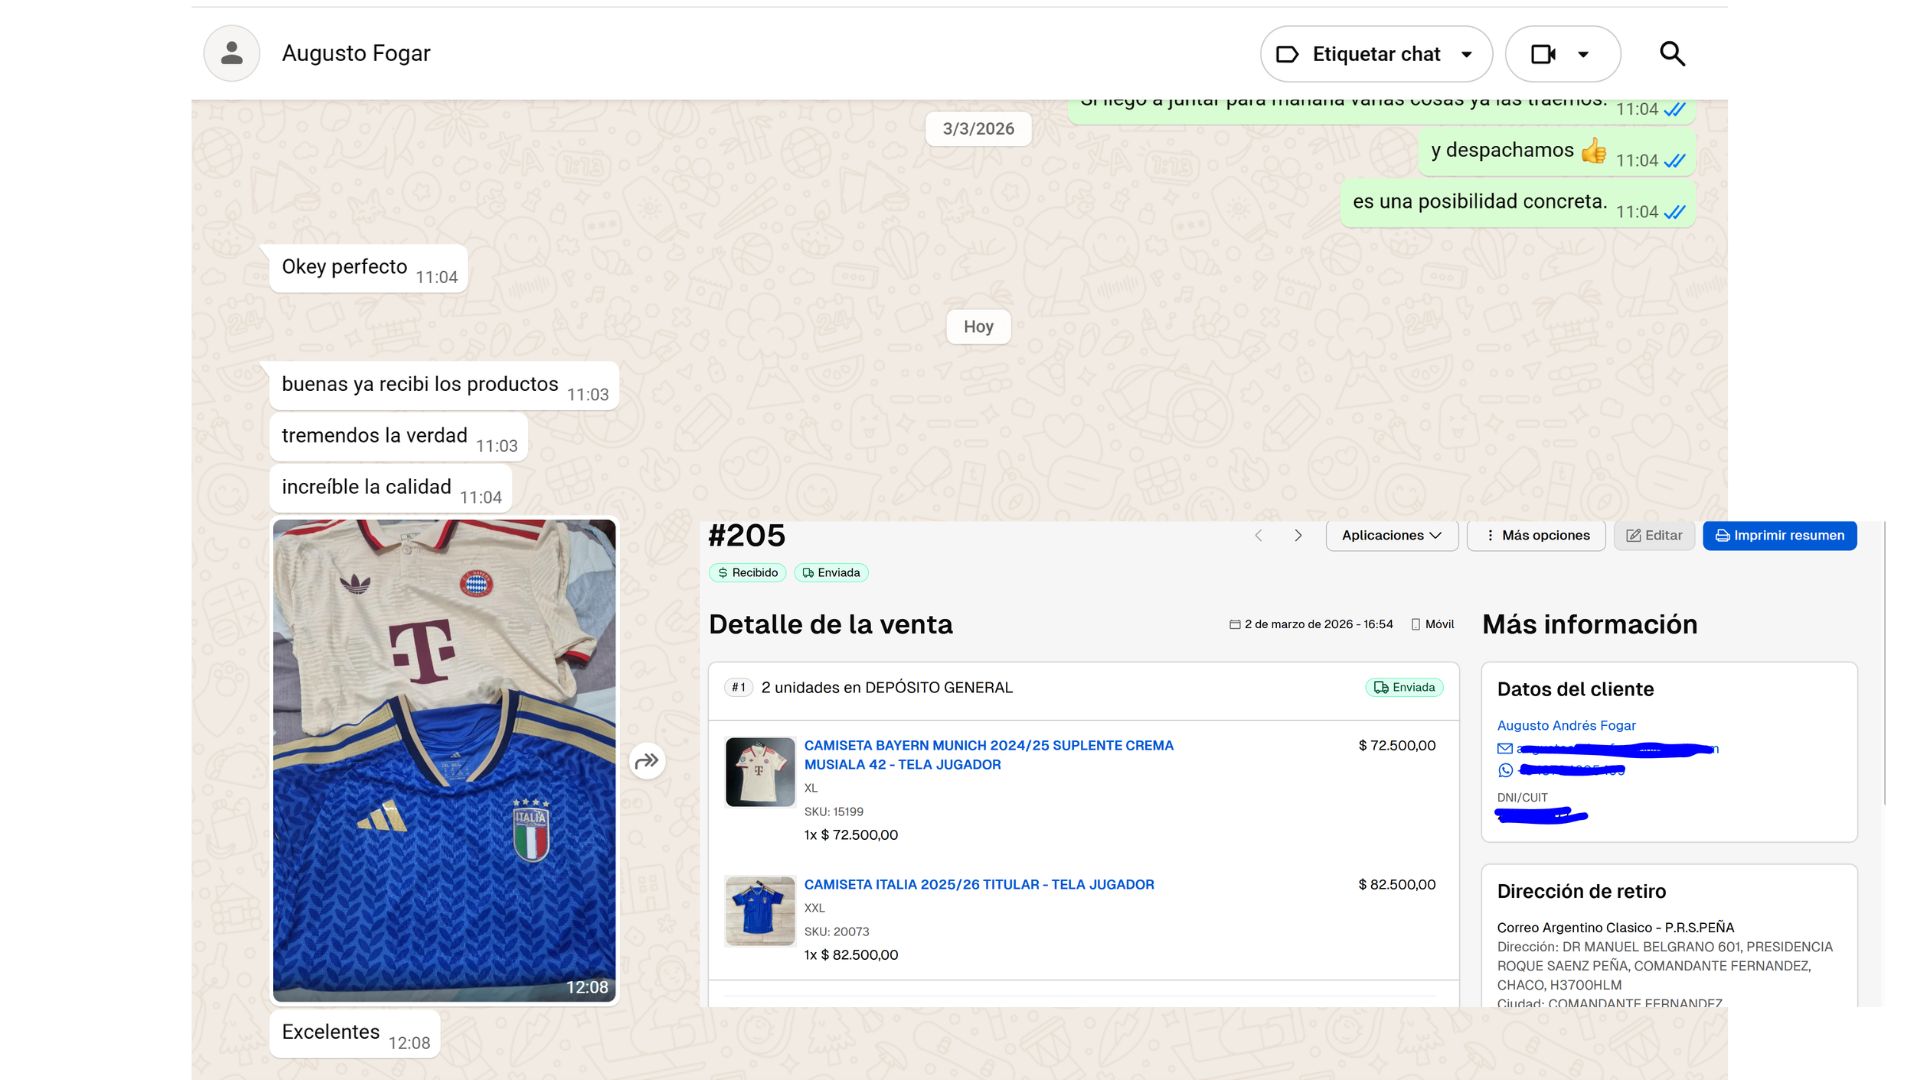Click the video call camera icon

click(1543, 54)
